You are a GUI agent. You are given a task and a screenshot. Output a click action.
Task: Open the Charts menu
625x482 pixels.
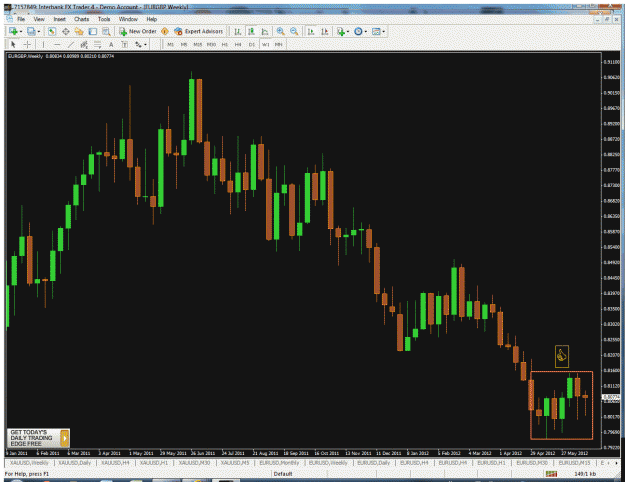[82, 19]
